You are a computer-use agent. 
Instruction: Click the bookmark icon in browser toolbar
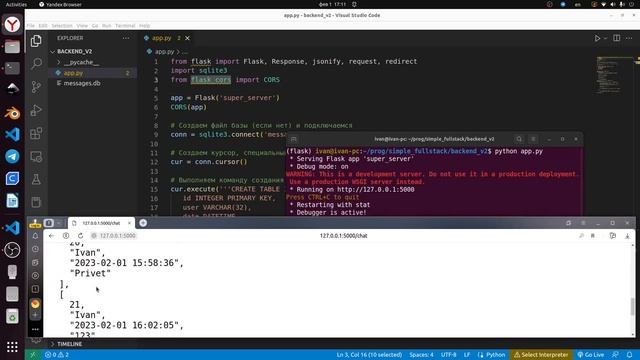point(593,236)
